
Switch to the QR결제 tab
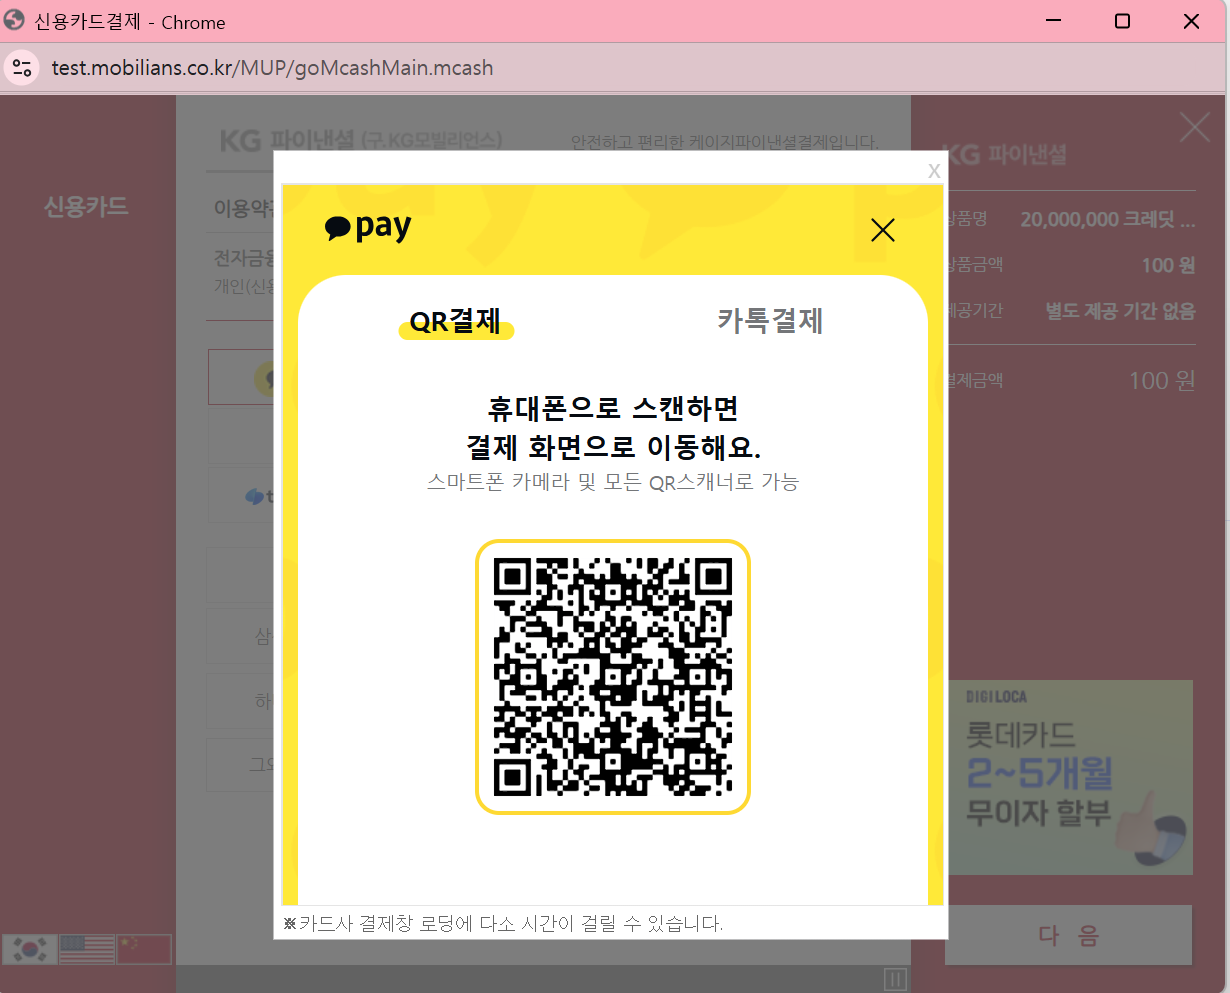pyautogui.click(x=455, y=321)
